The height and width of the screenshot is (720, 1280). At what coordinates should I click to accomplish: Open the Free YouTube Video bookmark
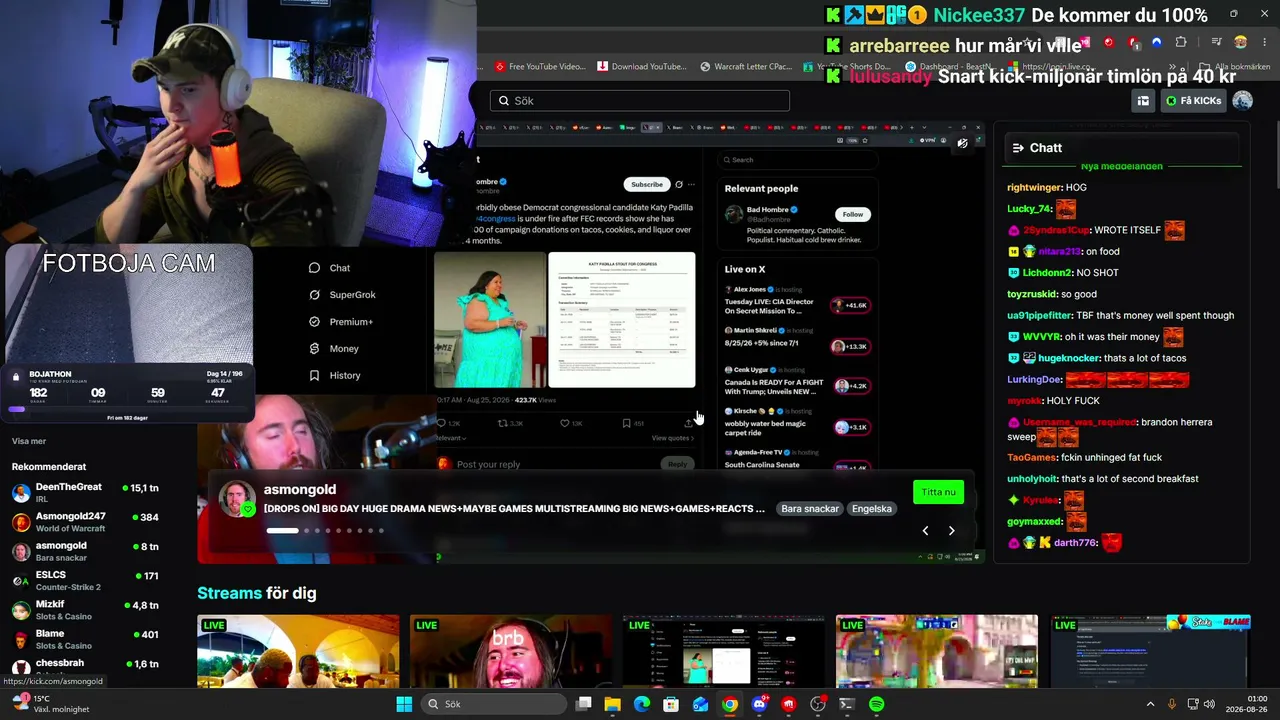click(539, 67)
